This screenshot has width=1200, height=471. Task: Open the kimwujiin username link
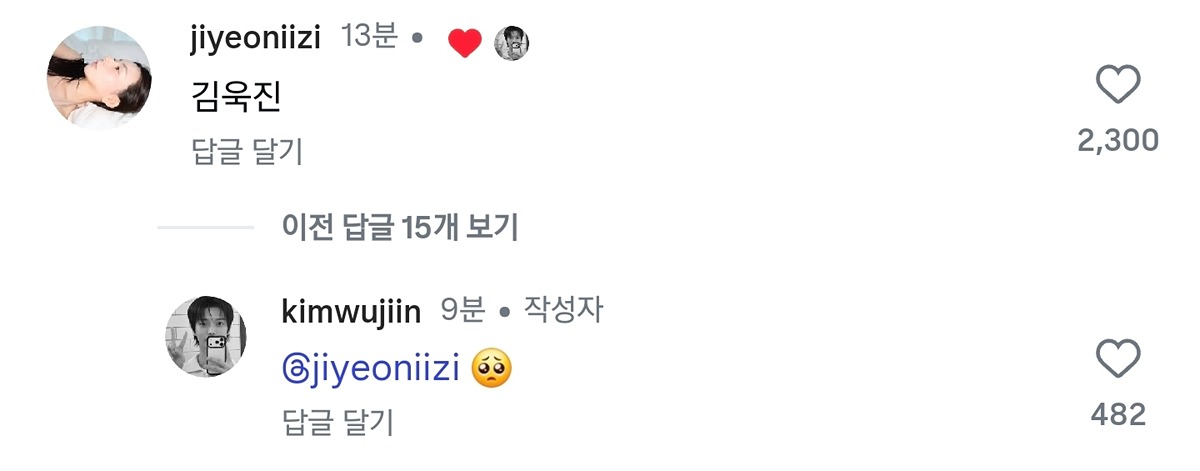(352, 312)
